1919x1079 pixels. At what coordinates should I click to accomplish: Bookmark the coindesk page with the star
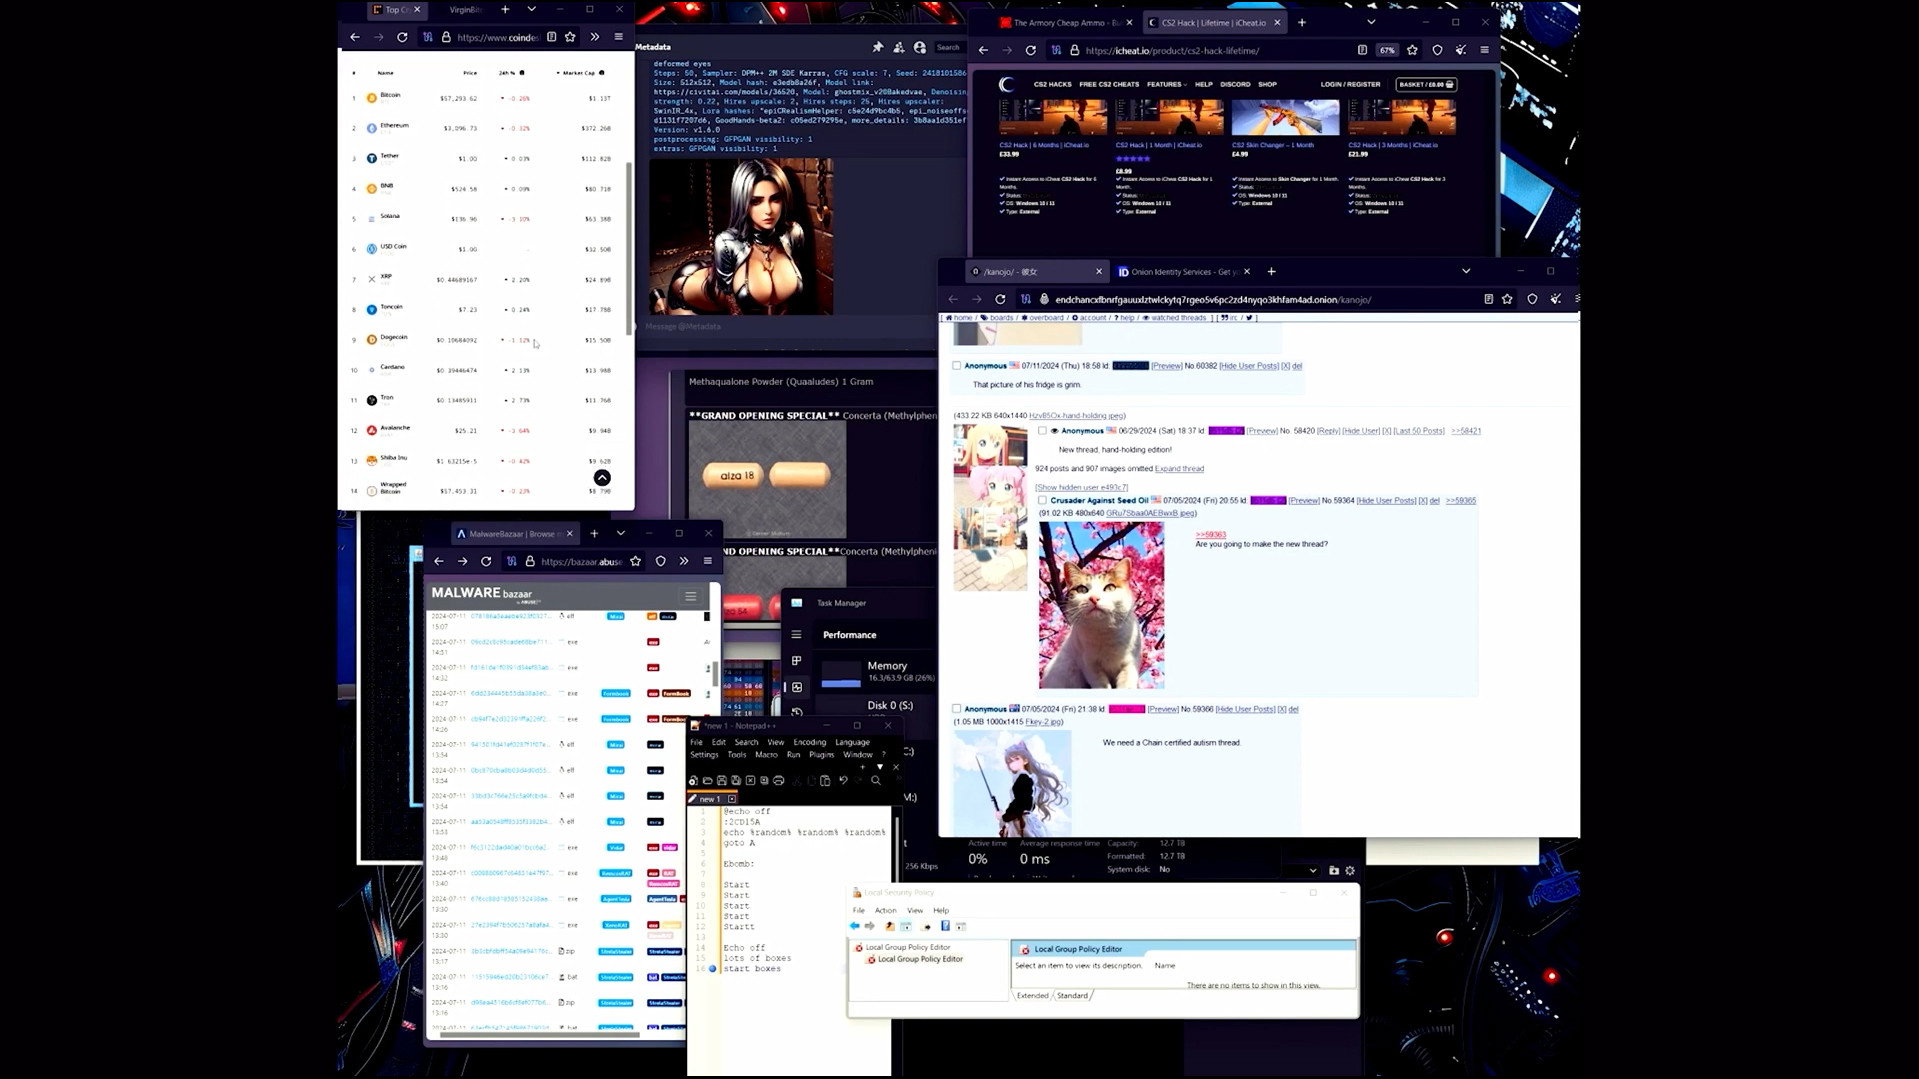tap(570, 37)
